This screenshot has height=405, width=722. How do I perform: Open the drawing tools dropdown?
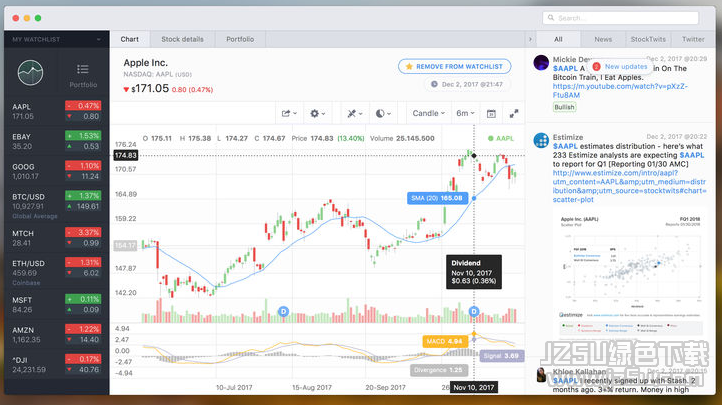pos(355,113)
